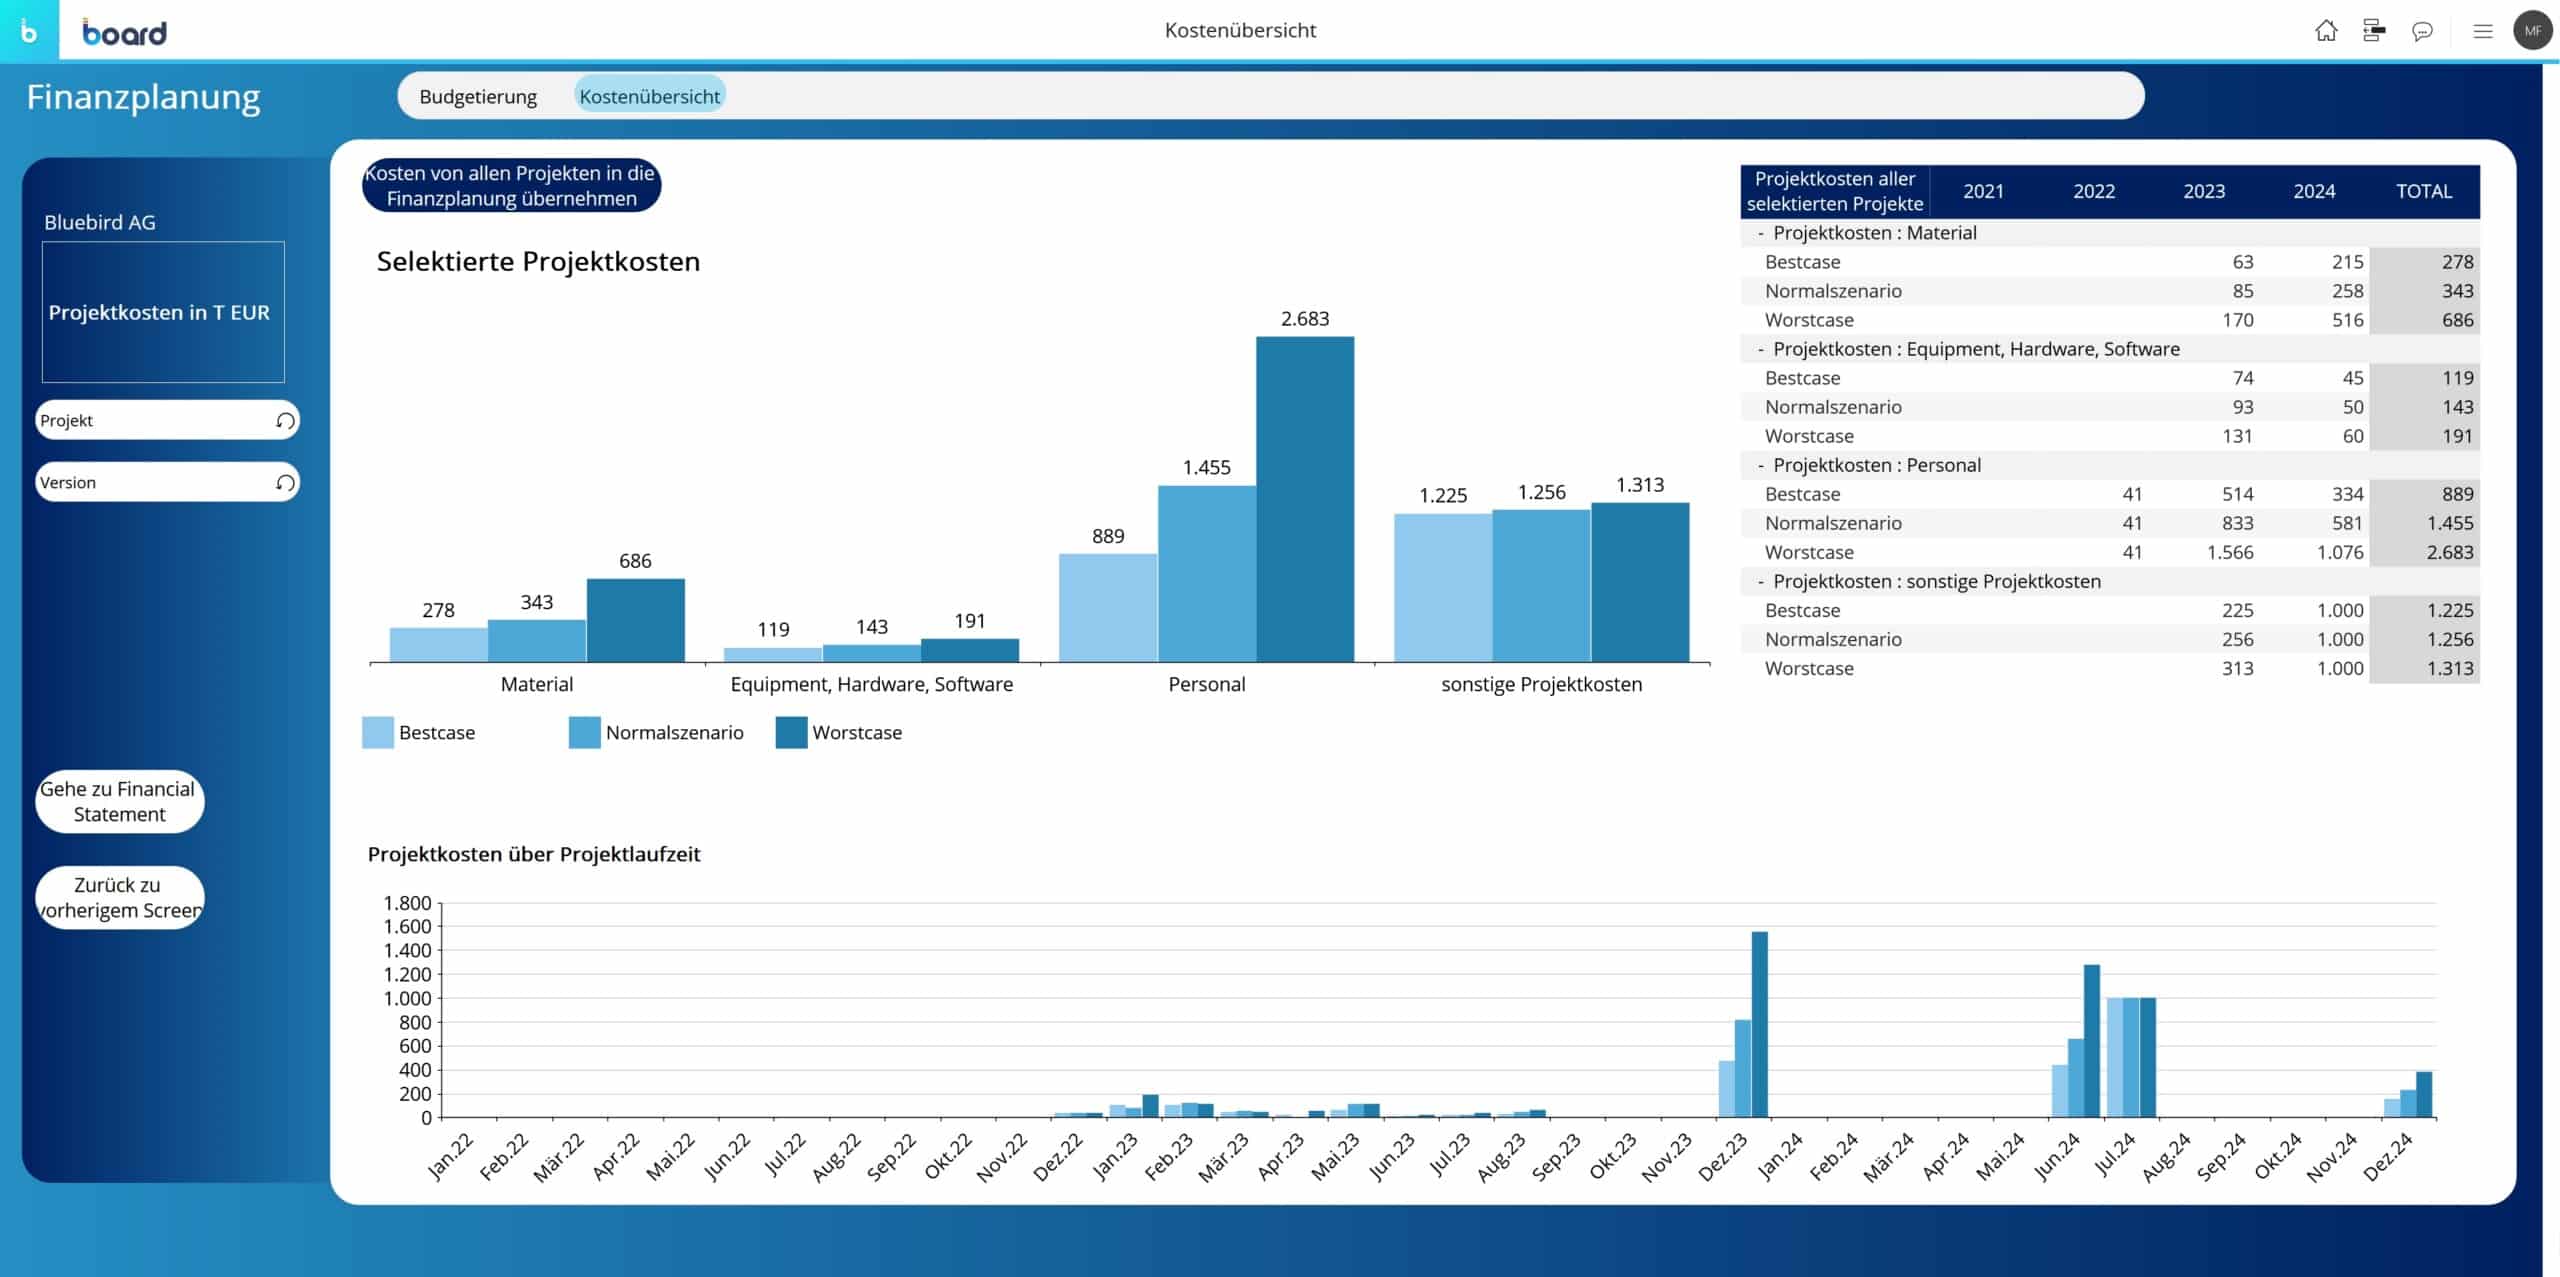The width and height of the screenshot is (2560, 1277).
Task: Click the Personal category axis label
Action: [x=1207, y=684]
